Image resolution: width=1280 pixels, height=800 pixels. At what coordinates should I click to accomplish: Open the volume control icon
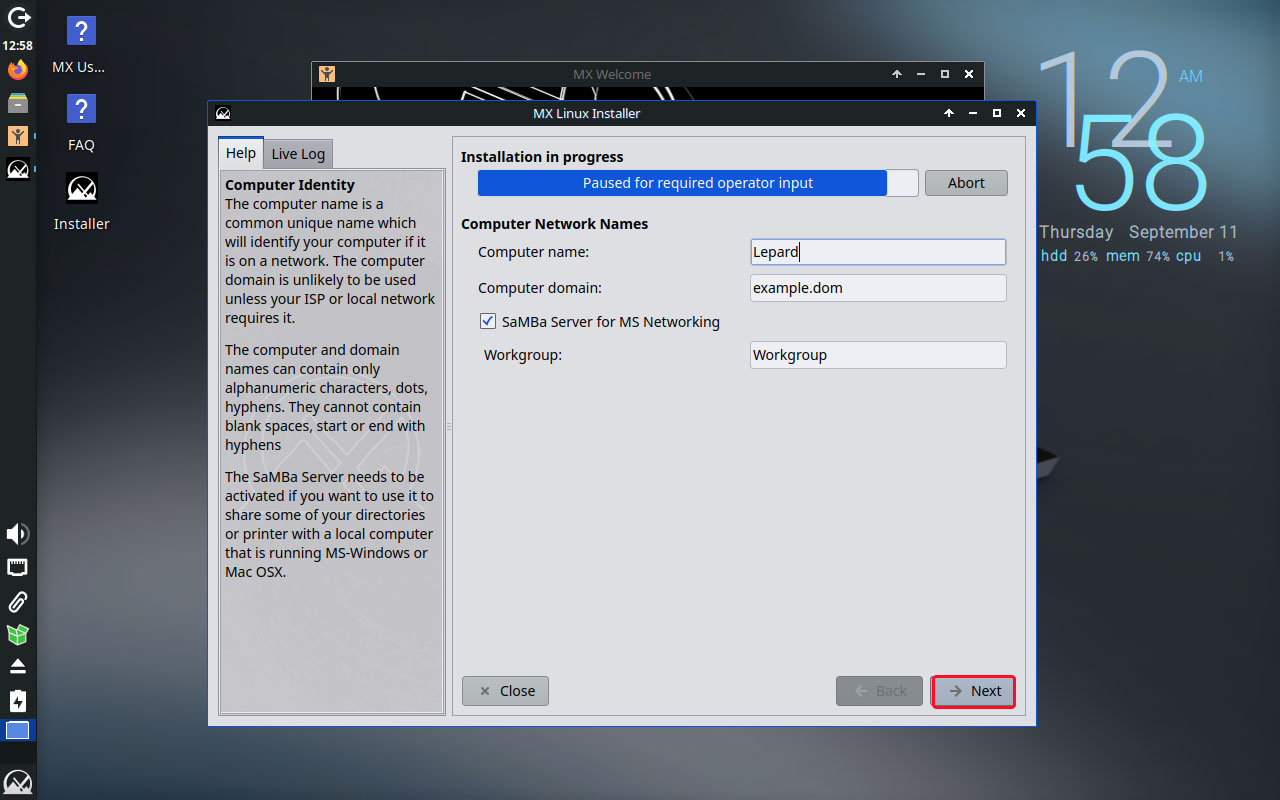[18, 534]
